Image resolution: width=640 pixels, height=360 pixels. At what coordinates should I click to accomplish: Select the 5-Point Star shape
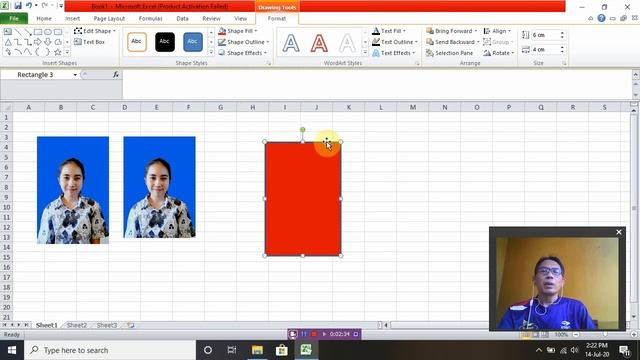58,52
